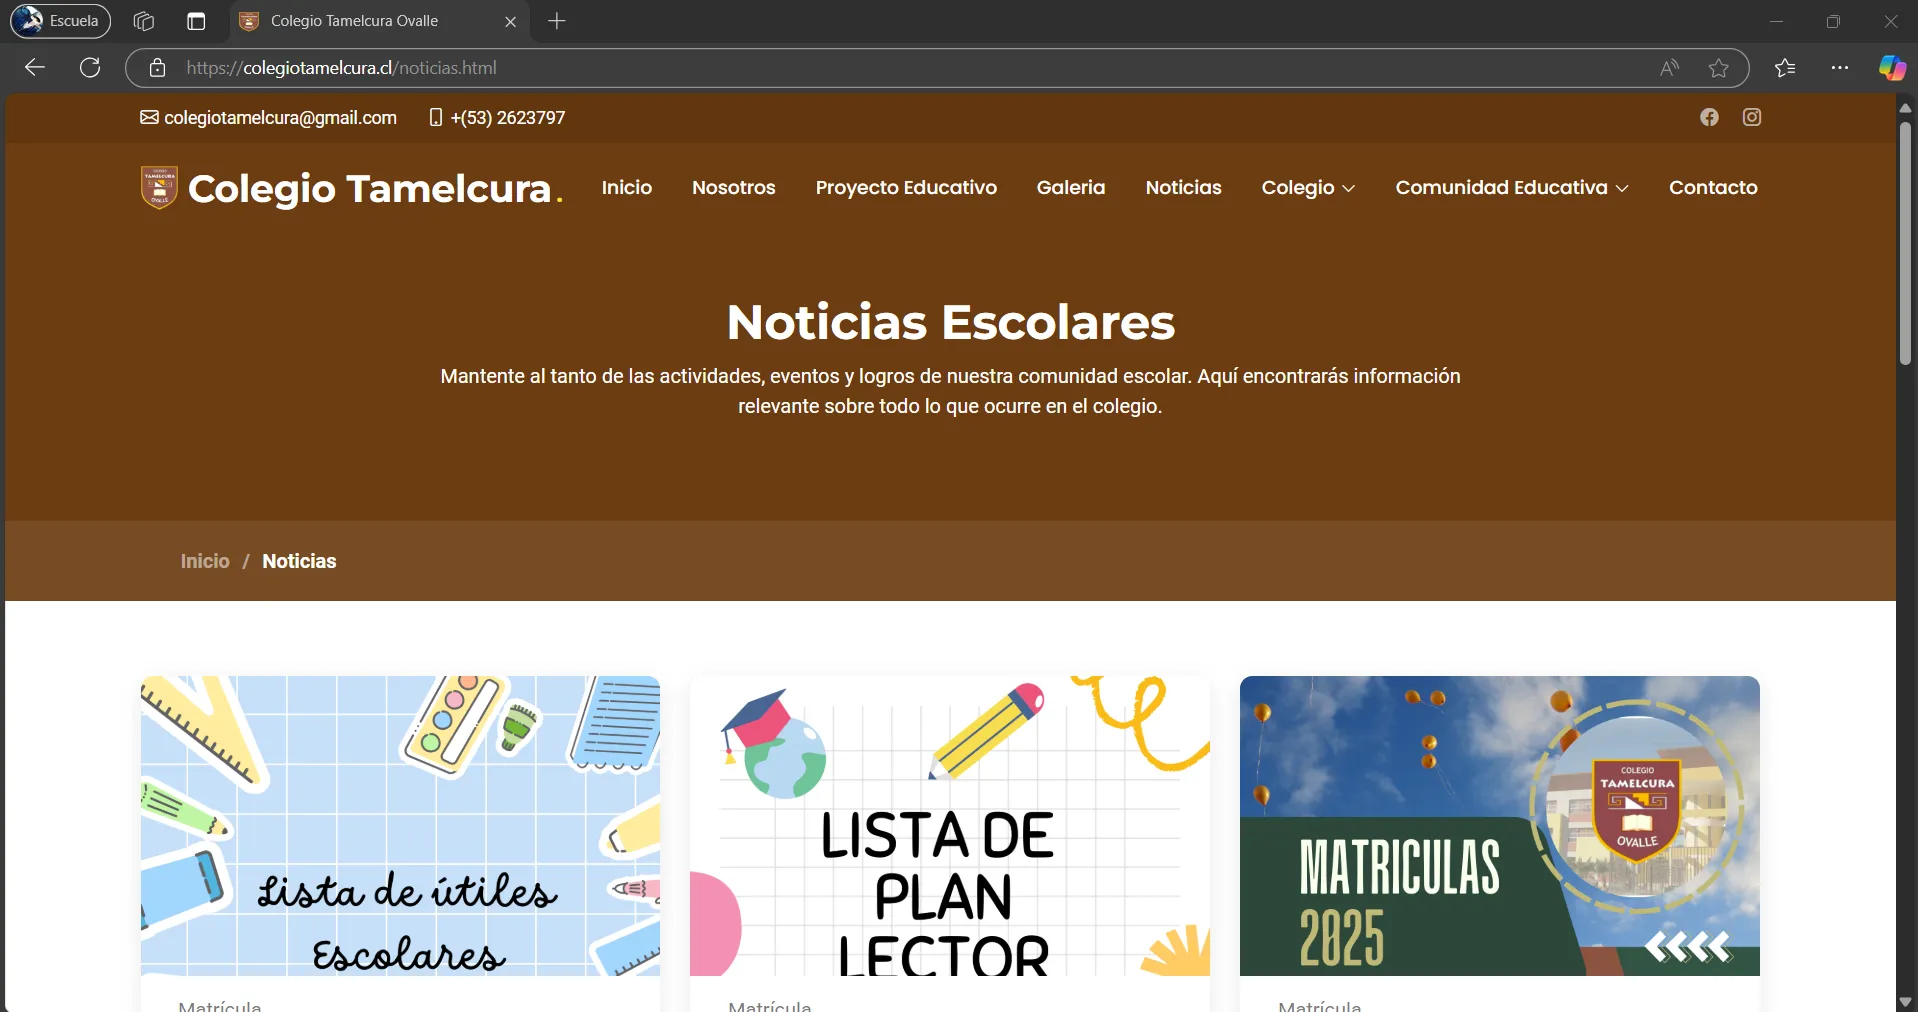1918x1012 pixels.
Task: Click the Contacto navigation link
Action: pos(1712,188)
